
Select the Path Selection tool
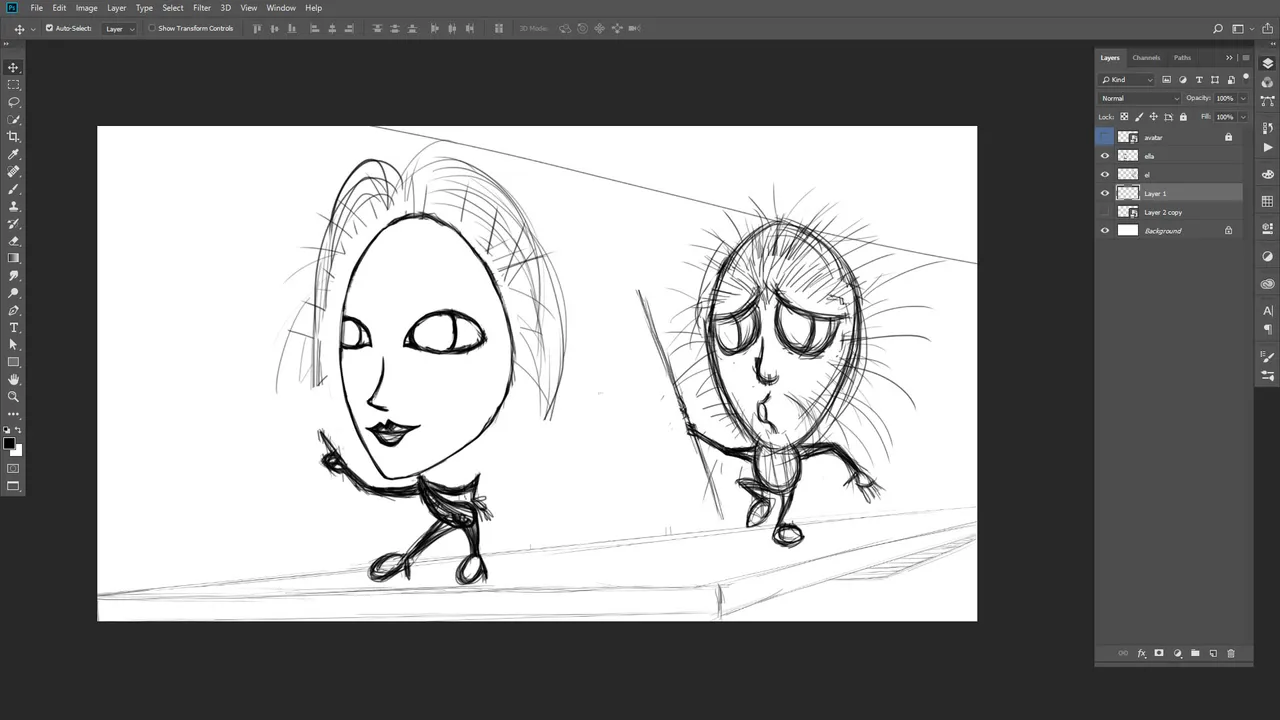click(13, 345)
